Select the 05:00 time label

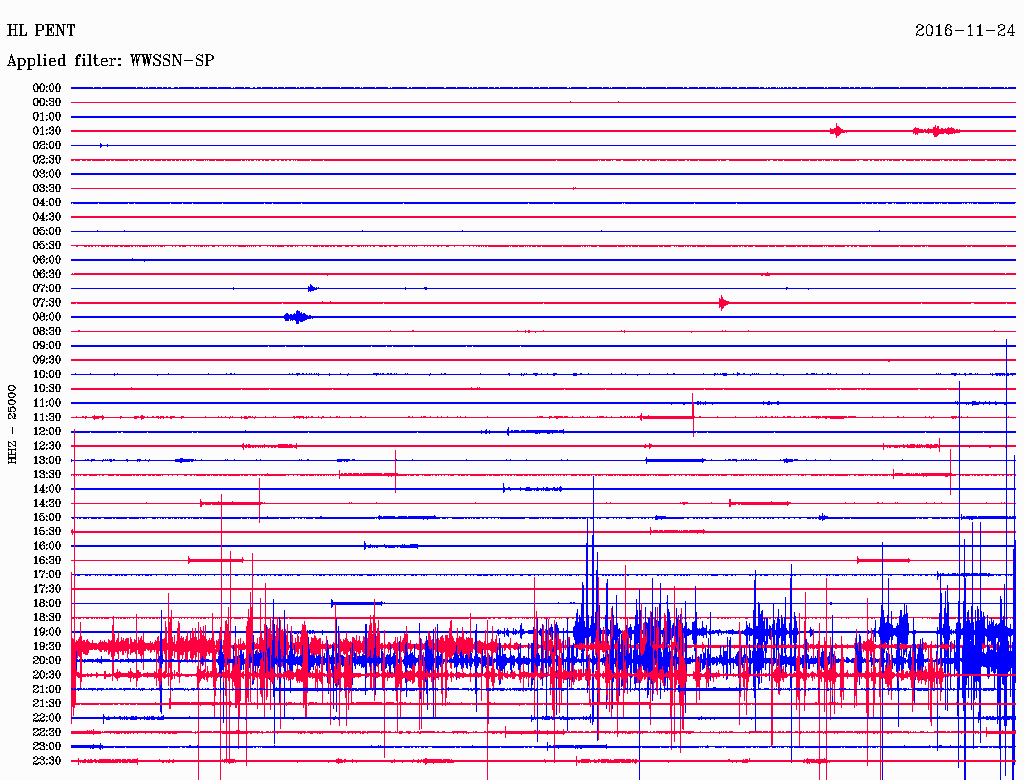[47, 231]
